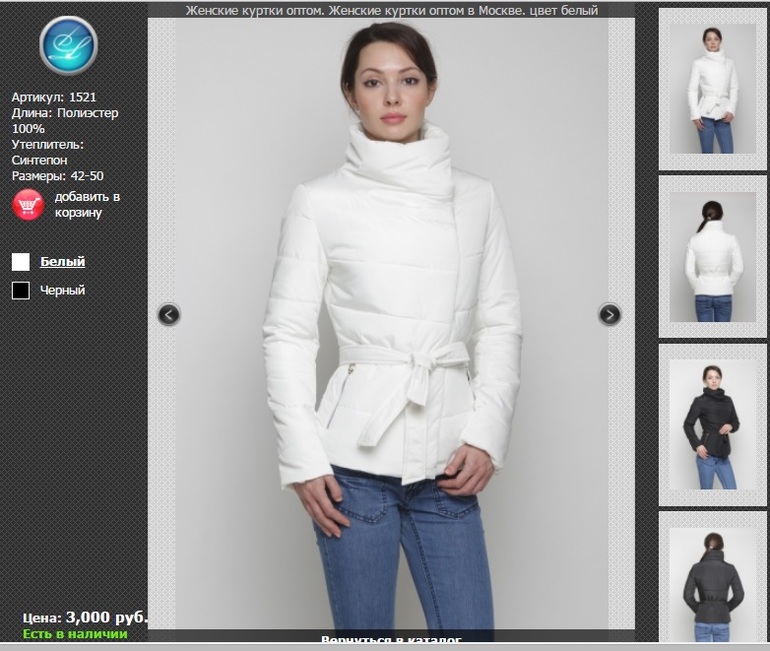
Task: Click the Размеры: 42-50 size text
Action: 57,175
